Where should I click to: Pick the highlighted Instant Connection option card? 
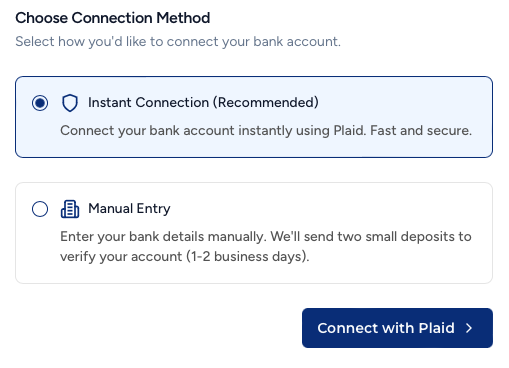click(x=254, y=117)
